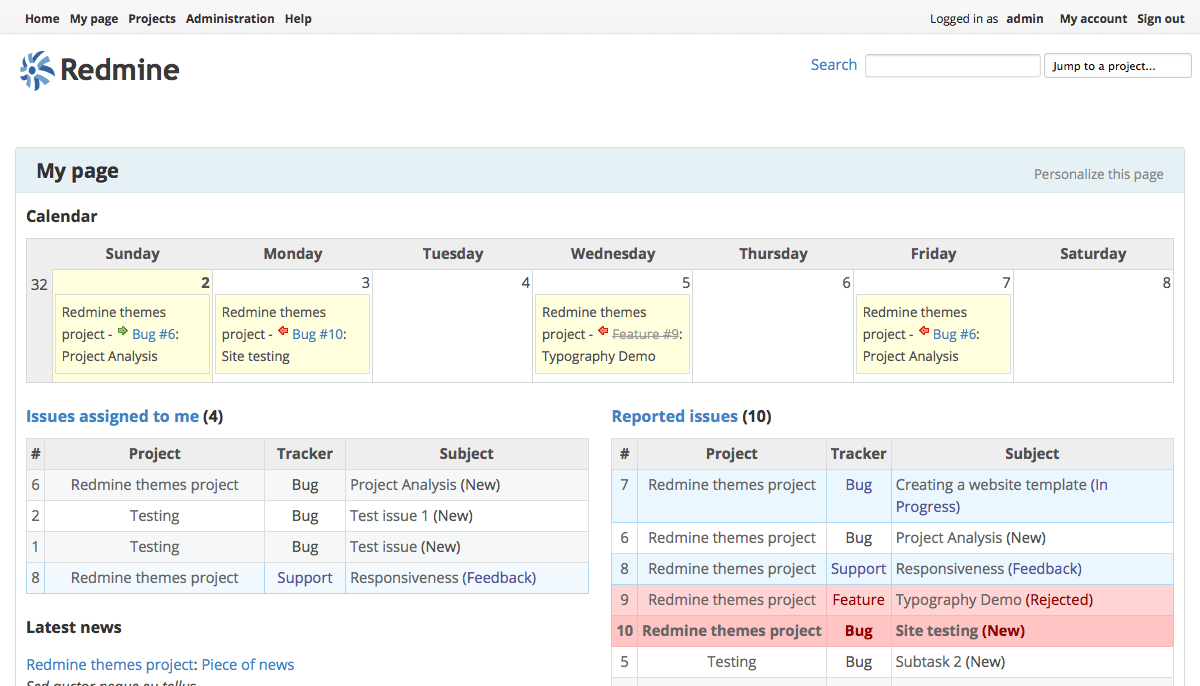Open Reported issues heading link

coord(675,416)
